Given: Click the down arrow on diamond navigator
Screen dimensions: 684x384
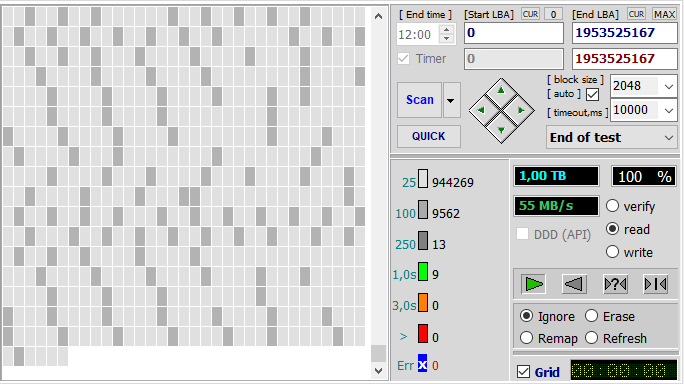Looking at the screenshot, I should point(501,130).
